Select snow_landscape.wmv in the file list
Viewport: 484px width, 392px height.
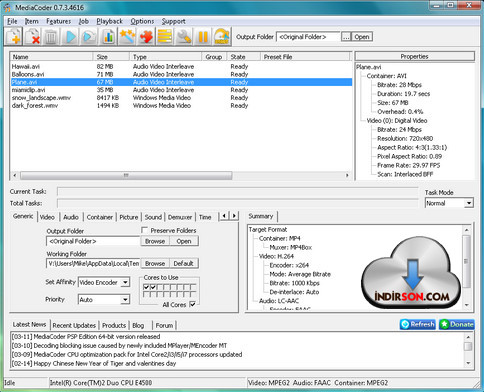181,98
